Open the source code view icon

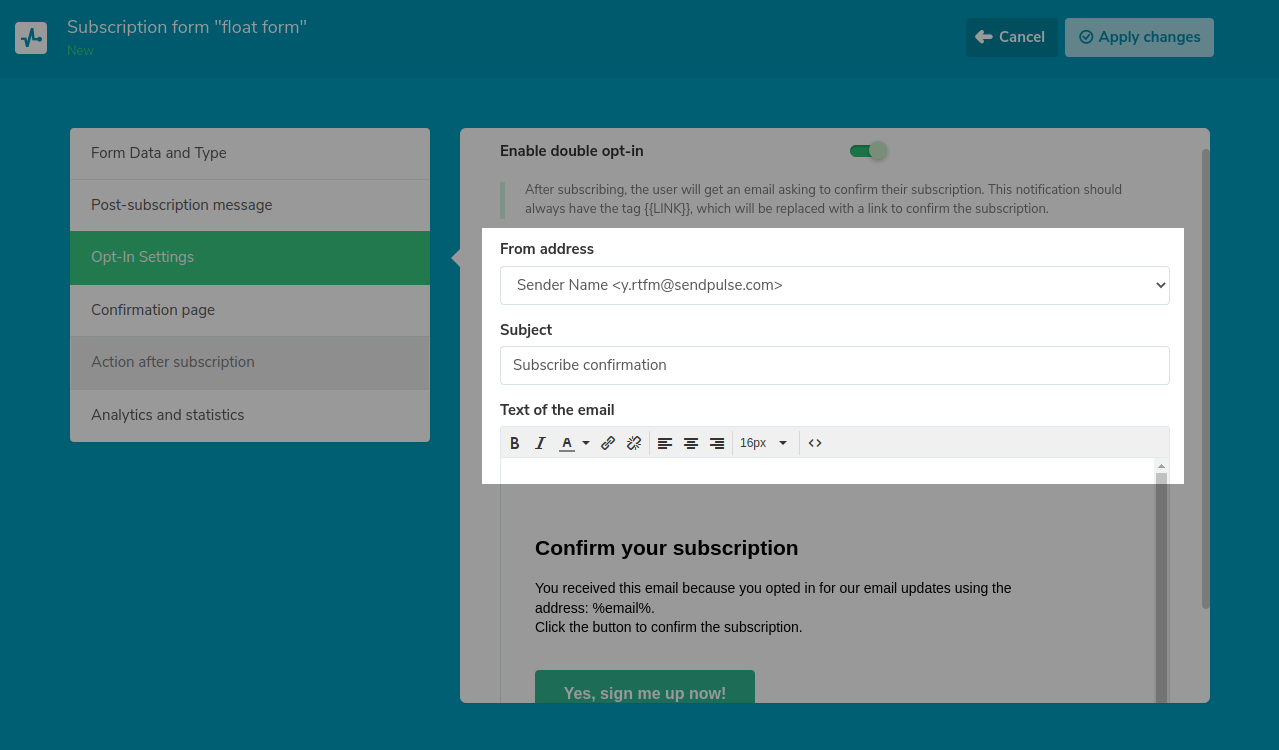click(x=815, y=443)
